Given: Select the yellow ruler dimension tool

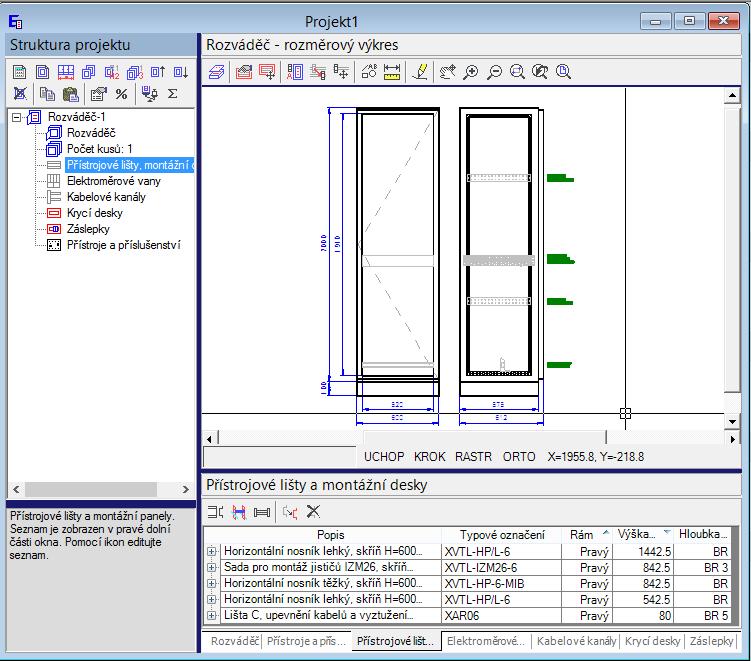Looking at the screenshot, I should (392, 72).
